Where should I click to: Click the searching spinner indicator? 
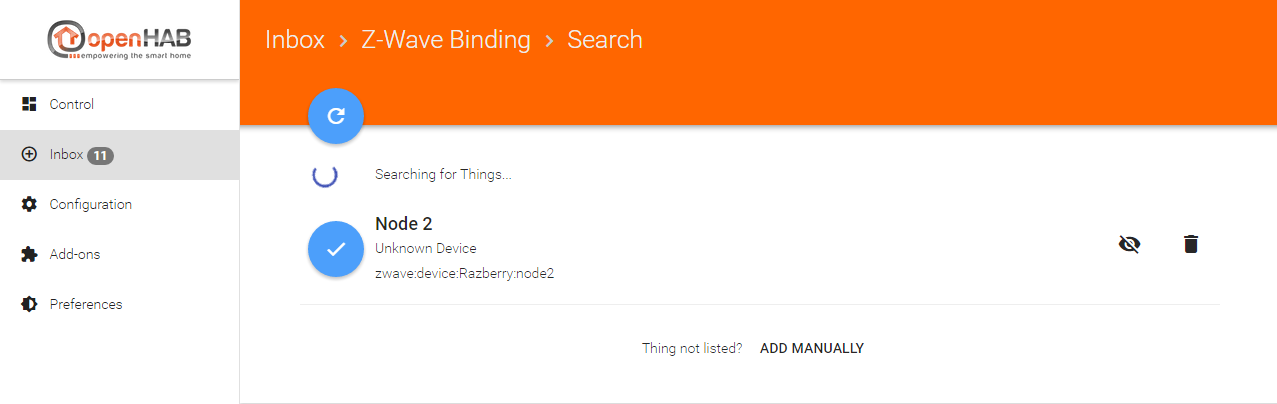point(325,175)
